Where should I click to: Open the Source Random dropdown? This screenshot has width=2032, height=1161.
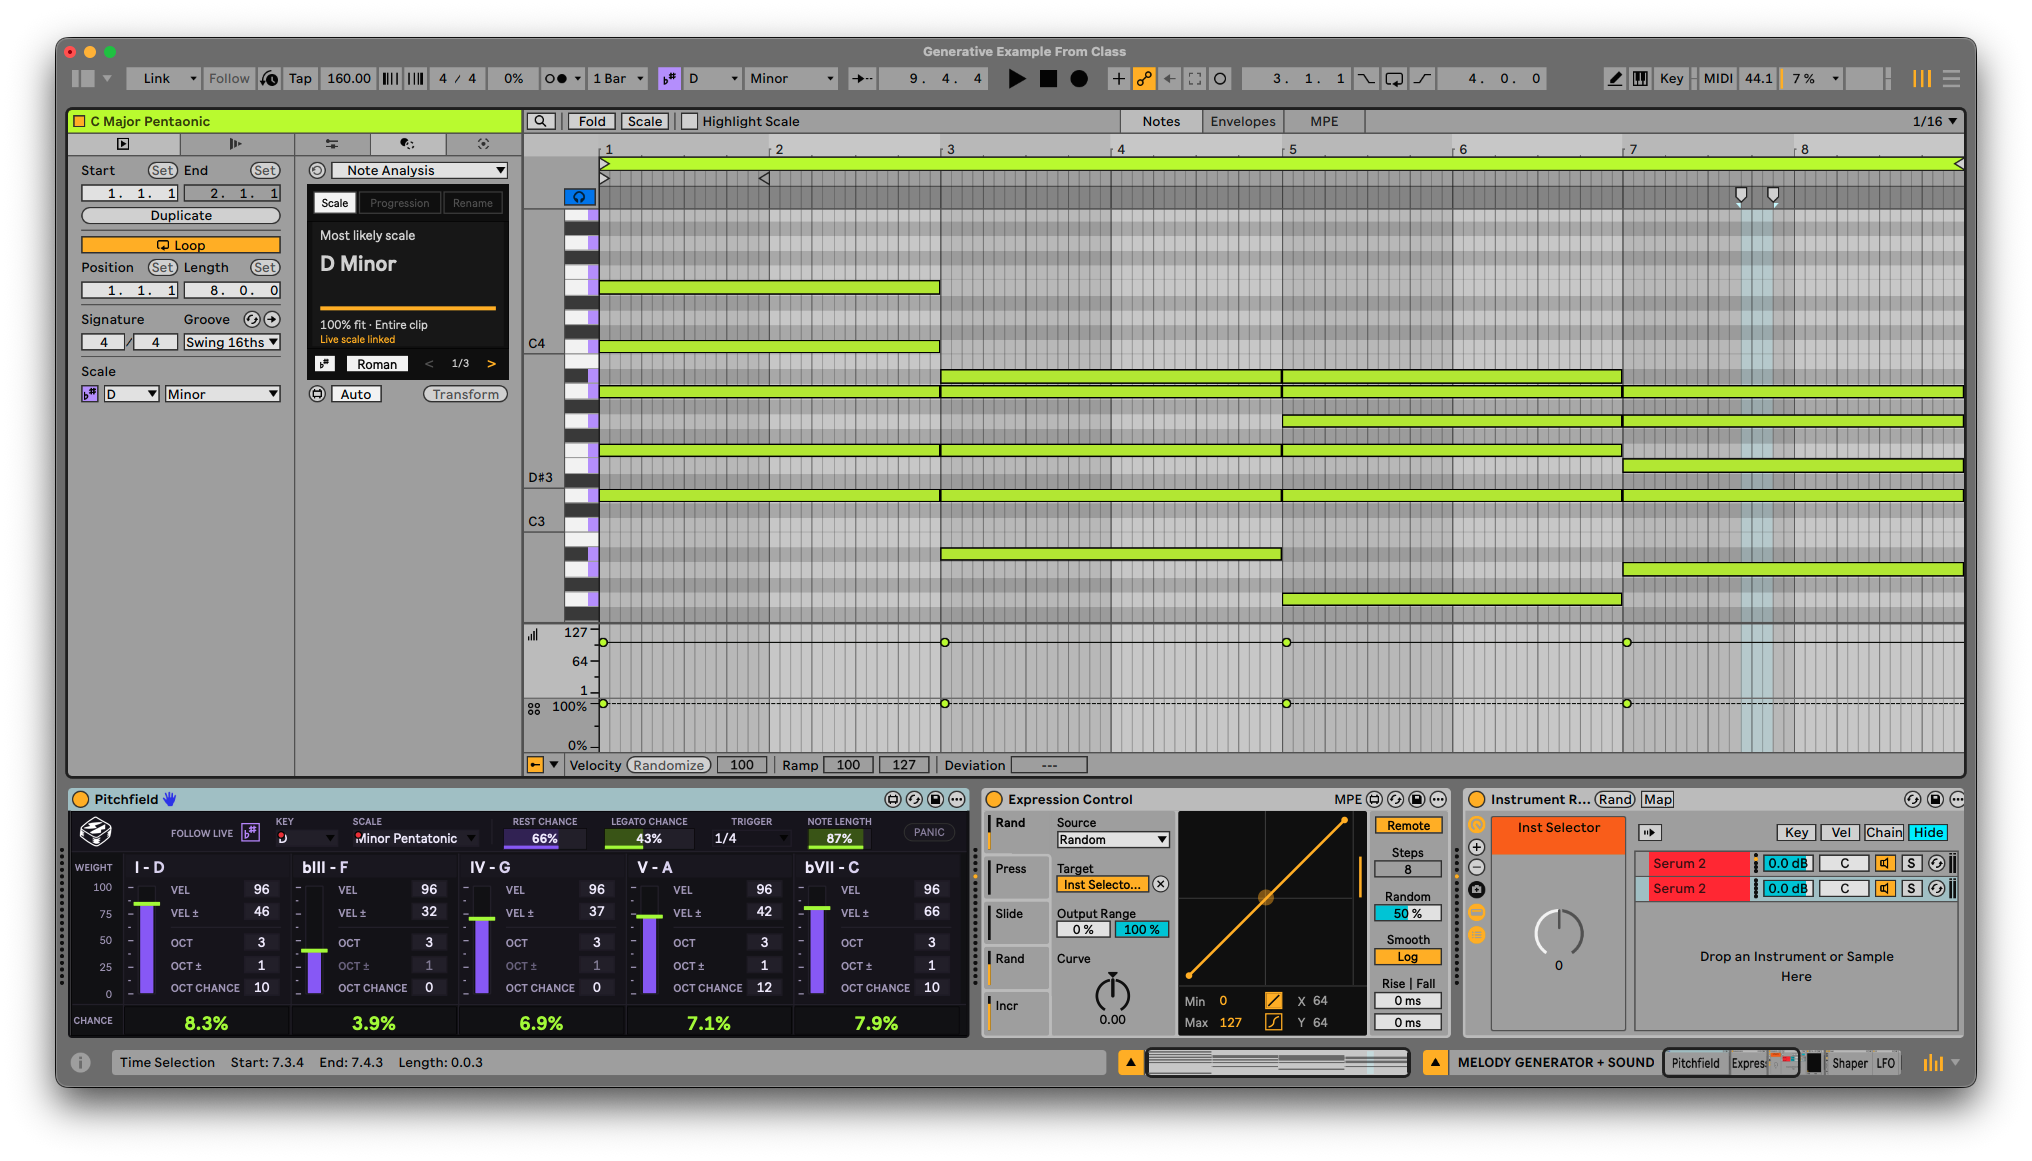coord(1113,840)
